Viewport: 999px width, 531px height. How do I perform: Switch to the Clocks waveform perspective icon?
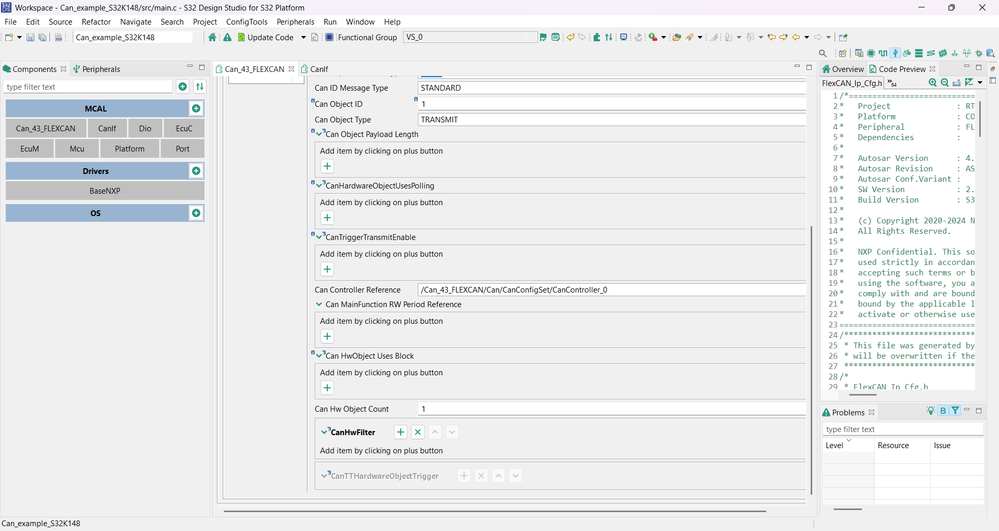(x=882, y=54)
